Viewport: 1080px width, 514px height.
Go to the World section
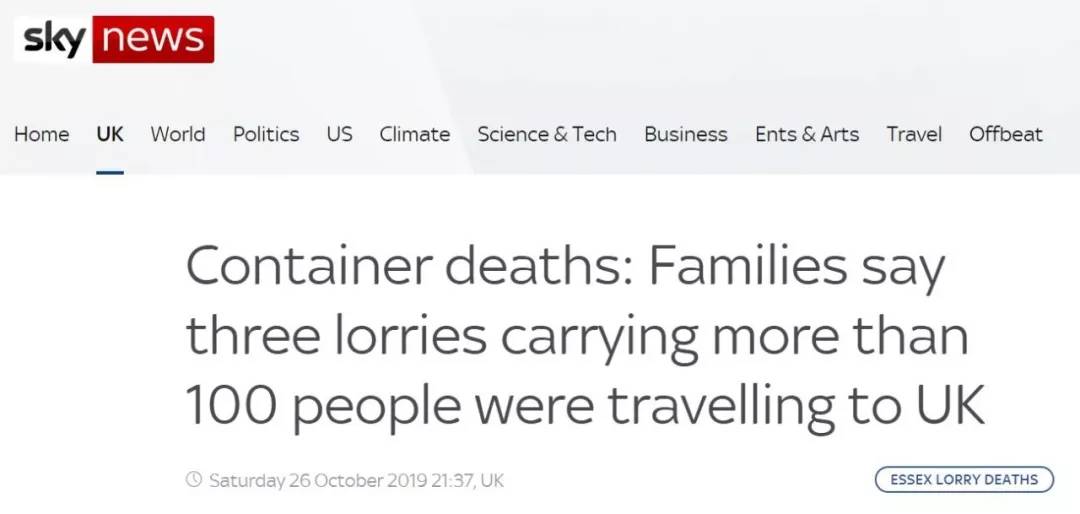(x=178, y=134)
